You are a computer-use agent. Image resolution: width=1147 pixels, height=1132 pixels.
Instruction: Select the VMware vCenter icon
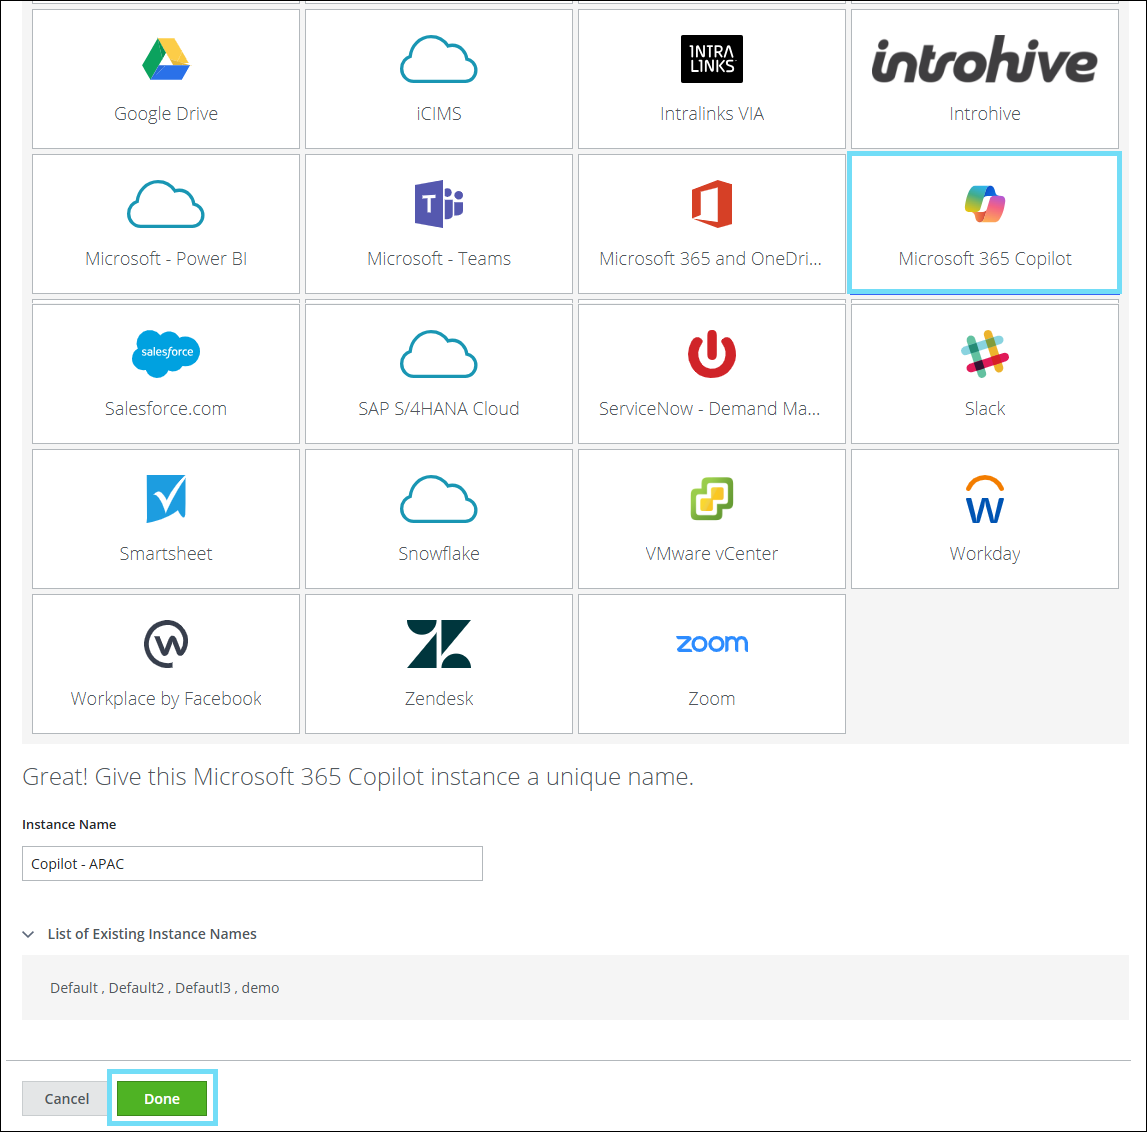coord(712,499)
